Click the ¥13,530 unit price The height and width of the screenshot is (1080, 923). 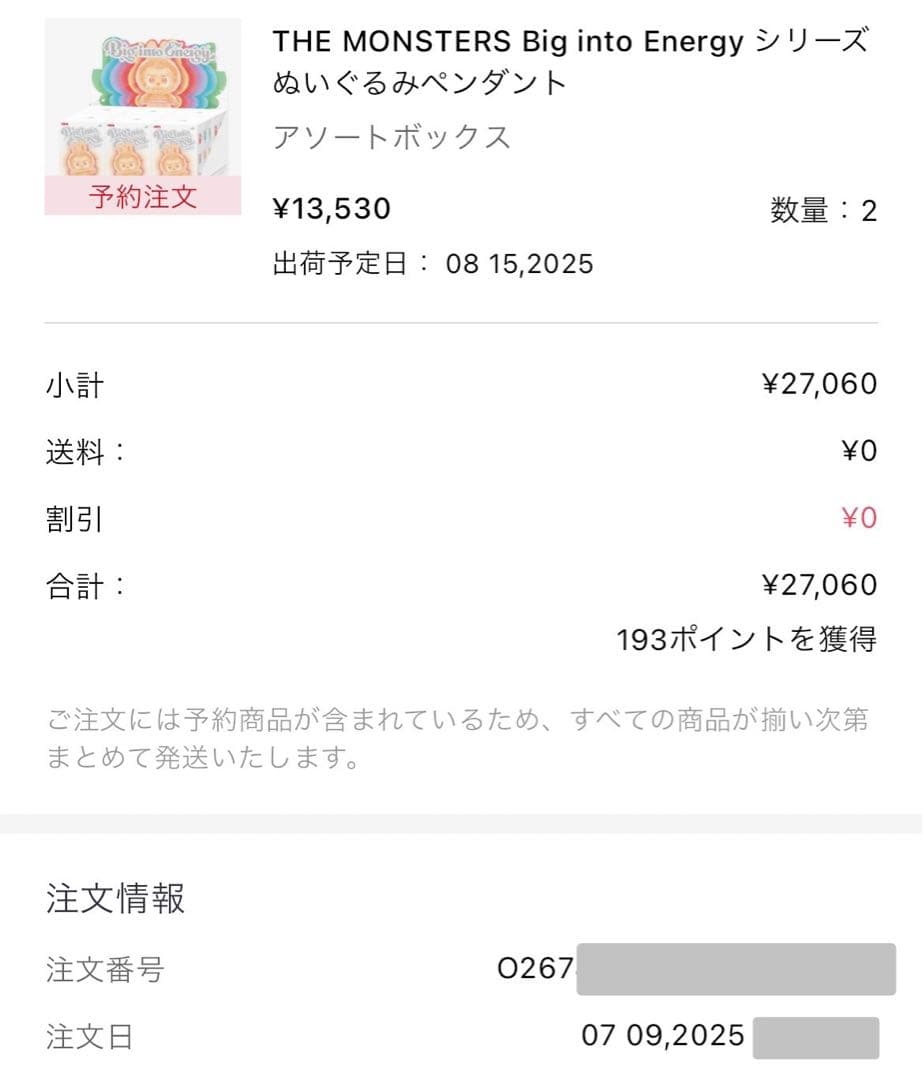[332, 209]
